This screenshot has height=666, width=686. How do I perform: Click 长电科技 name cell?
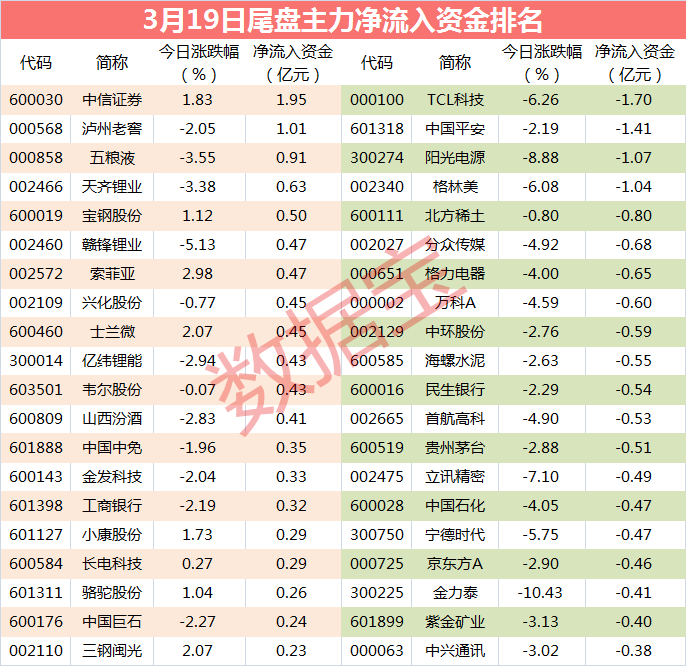tap(112, 564)
